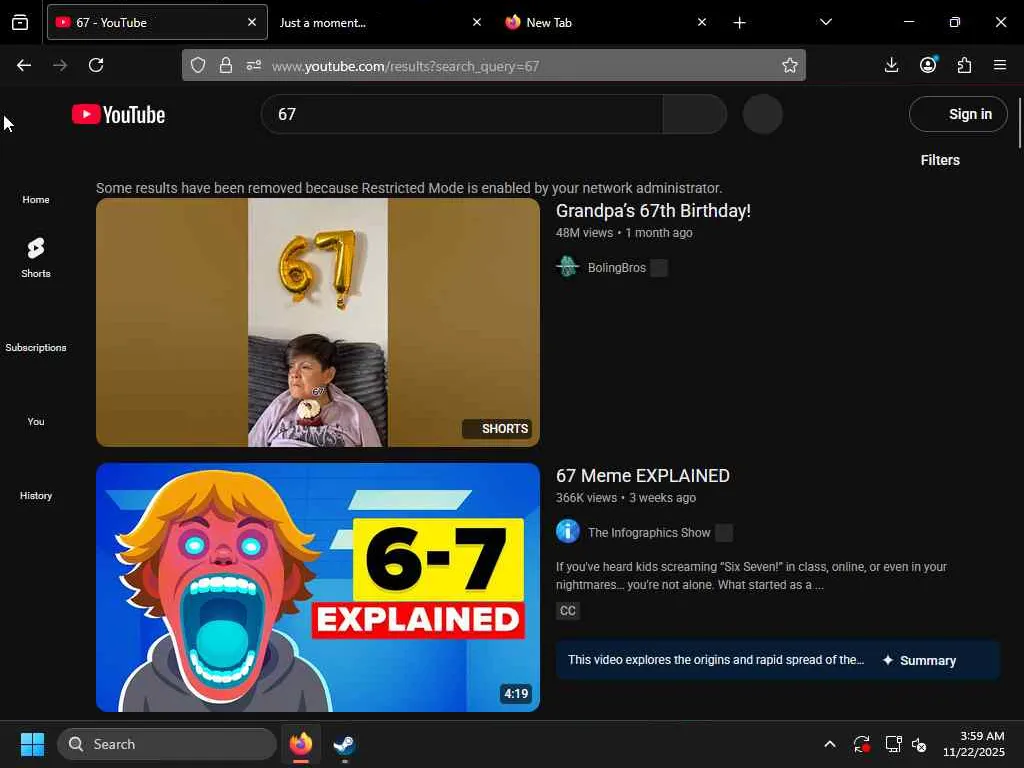1024x768 pixels.
Task: Click the browser address bar URL
Action: click(406, 66)
